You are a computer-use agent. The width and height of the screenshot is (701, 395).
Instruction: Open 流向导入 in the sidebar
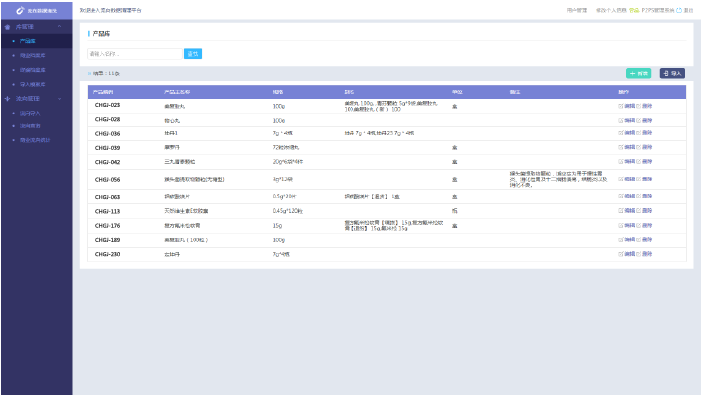[x=30, y=113]
